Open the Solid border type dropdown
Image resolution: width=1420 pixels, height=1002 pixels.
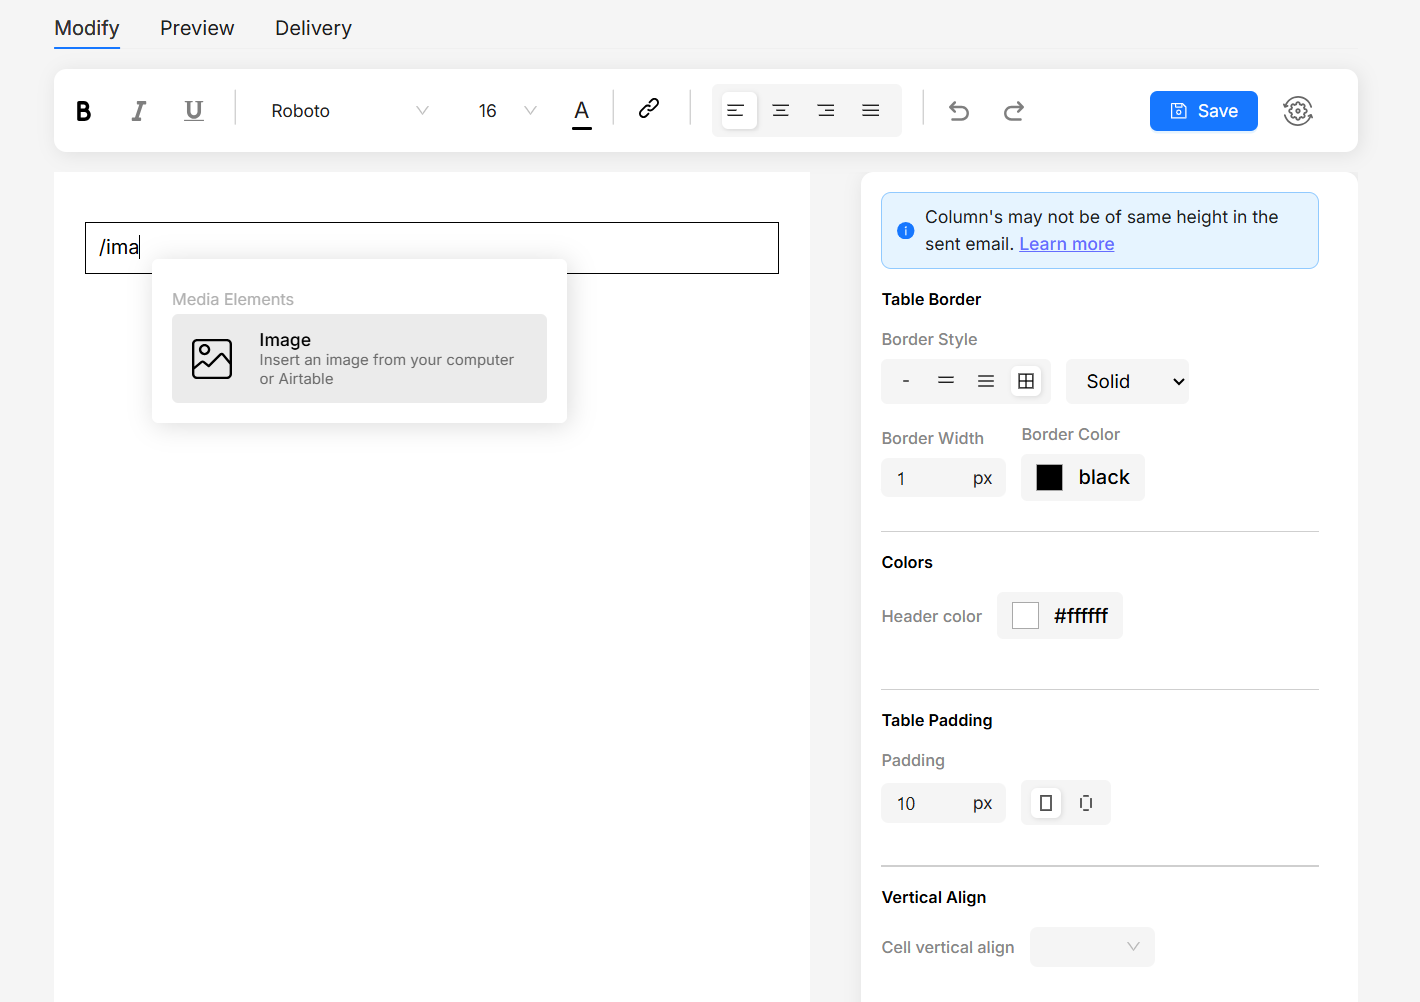click(x=1127, y=382)
